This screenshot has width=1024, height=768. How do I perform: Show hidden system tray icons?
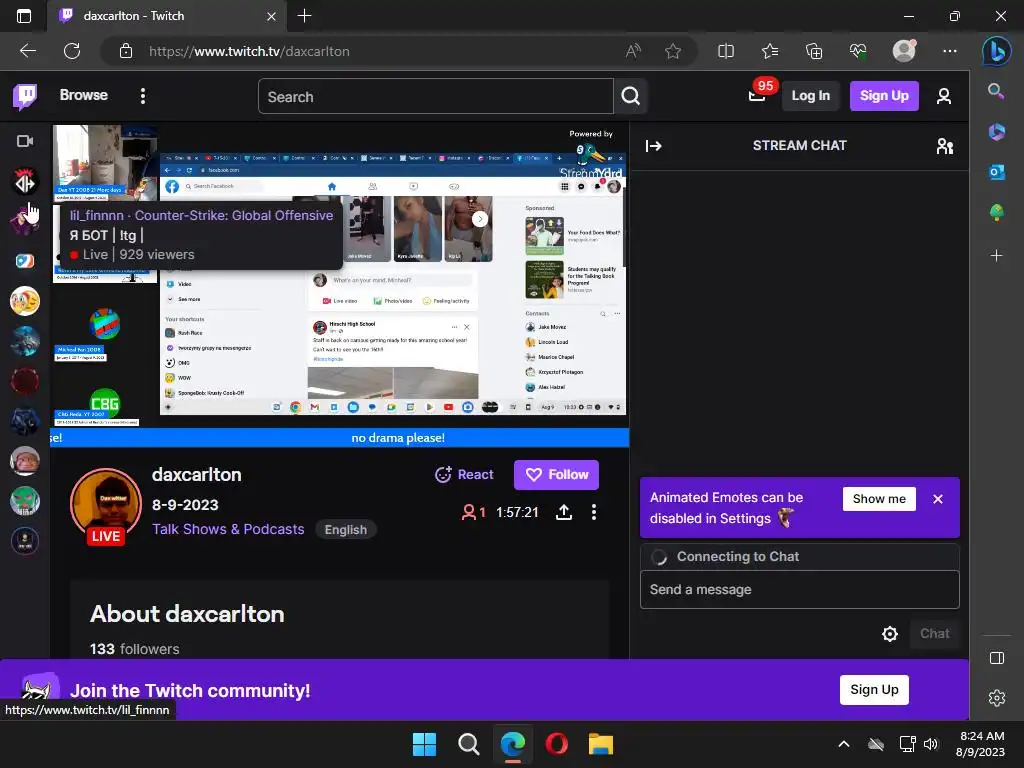click(x=844, y=744)
